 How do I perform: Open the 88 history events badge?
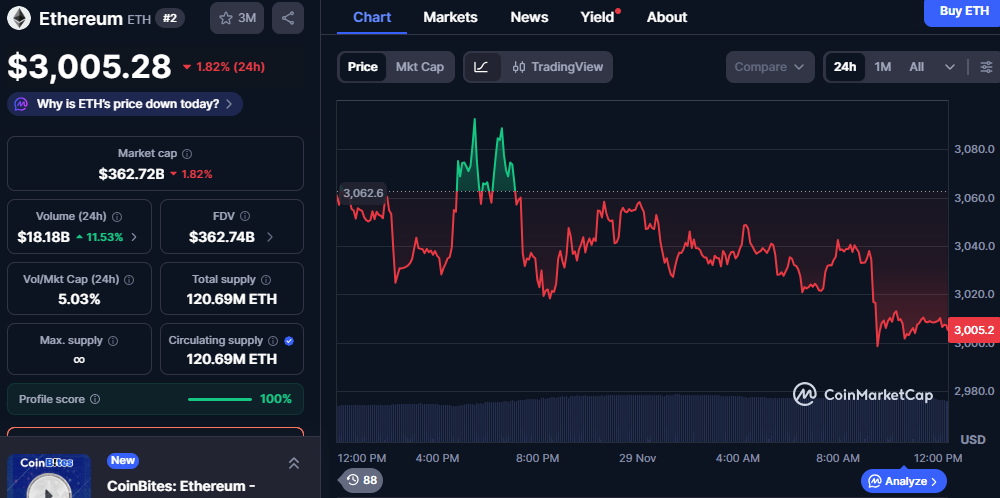pos(361,481)
